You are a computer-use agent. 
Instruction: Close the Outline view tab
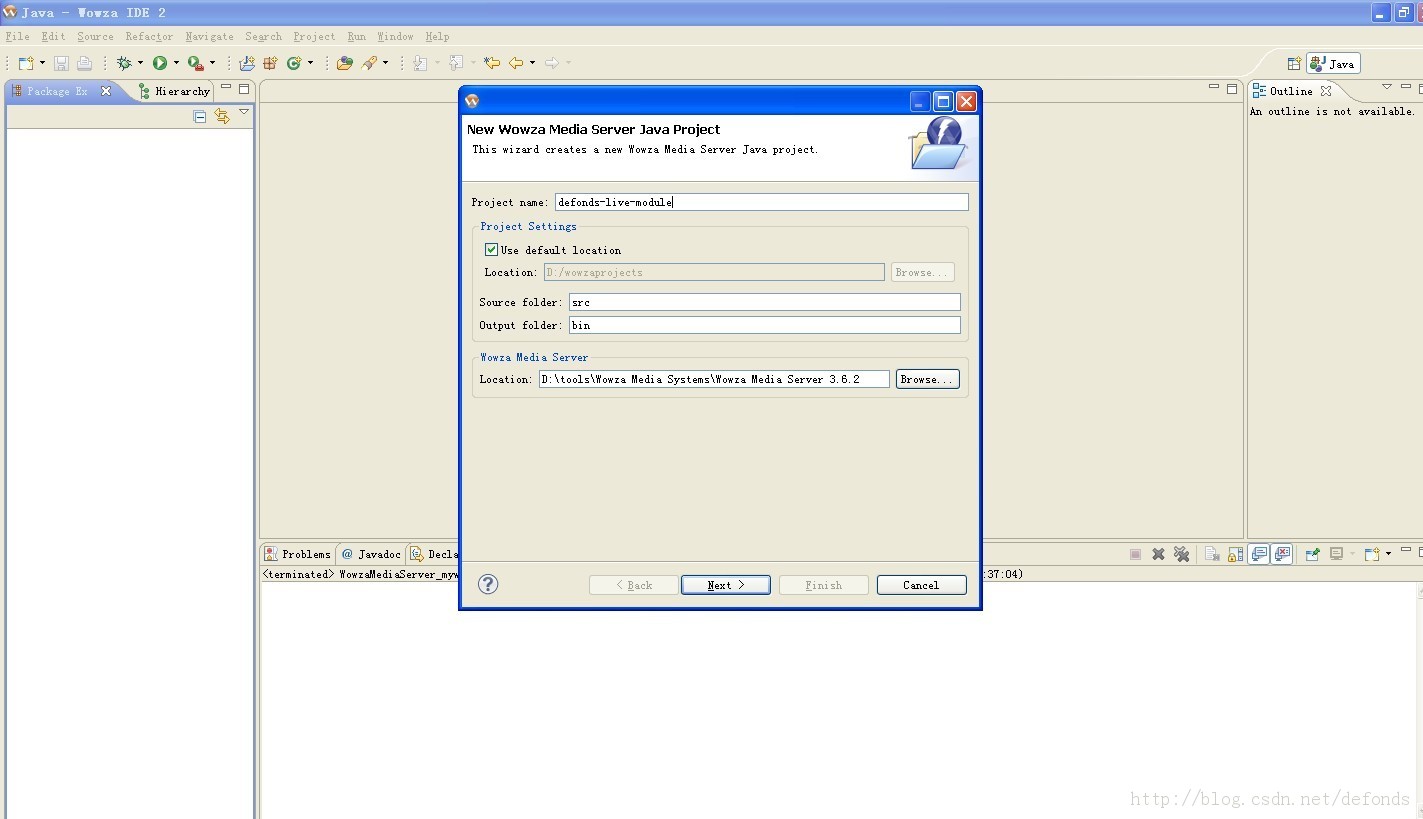(1326, 91)
